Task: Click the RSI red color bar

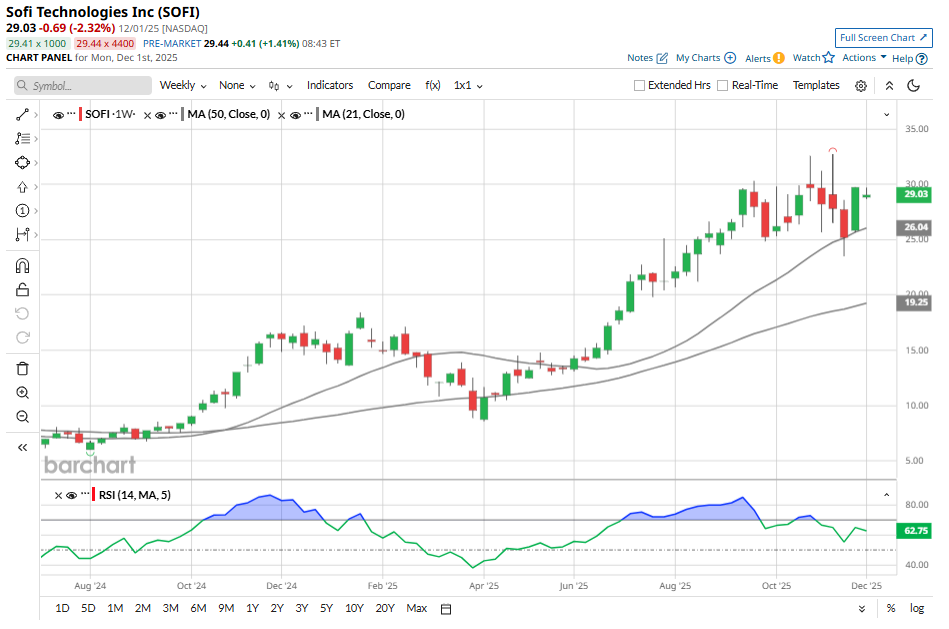Action: [94, 495]
